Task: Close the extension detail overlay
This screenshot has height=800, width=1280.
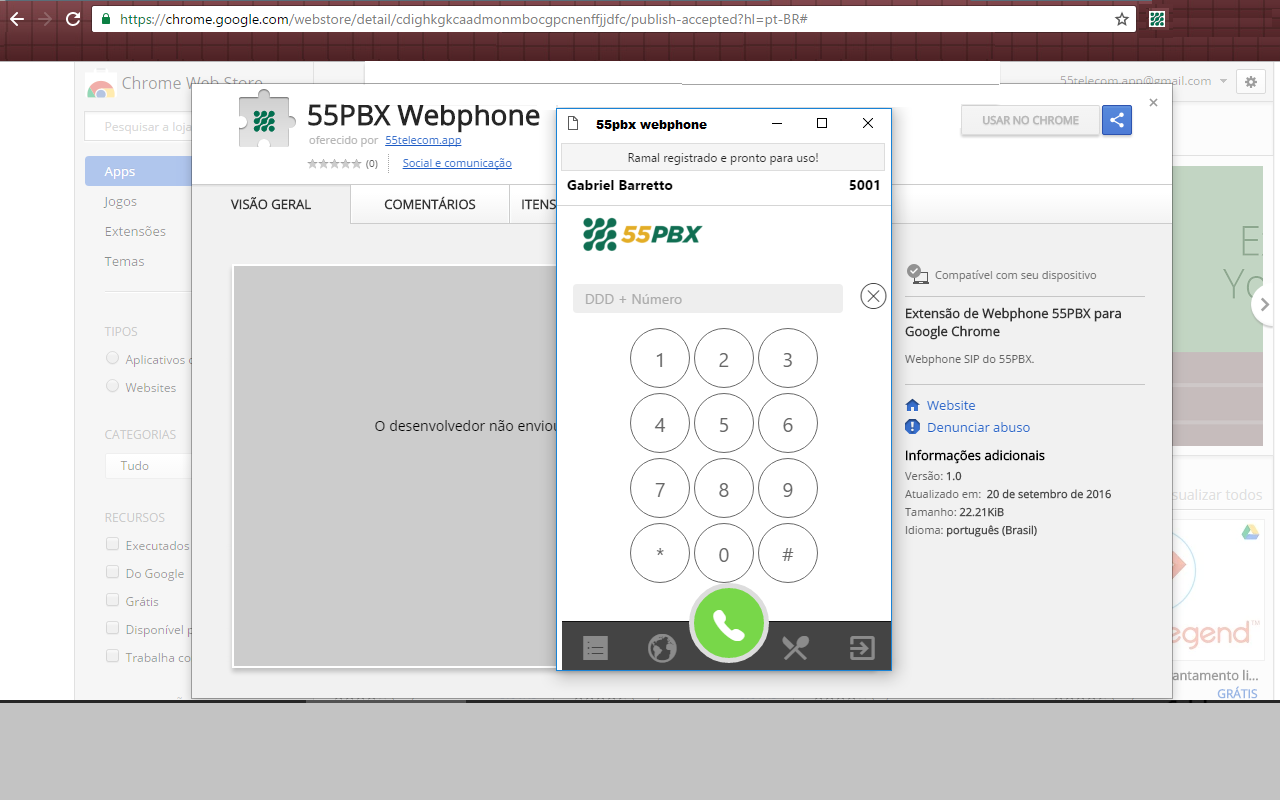Action: [1153, 103]
